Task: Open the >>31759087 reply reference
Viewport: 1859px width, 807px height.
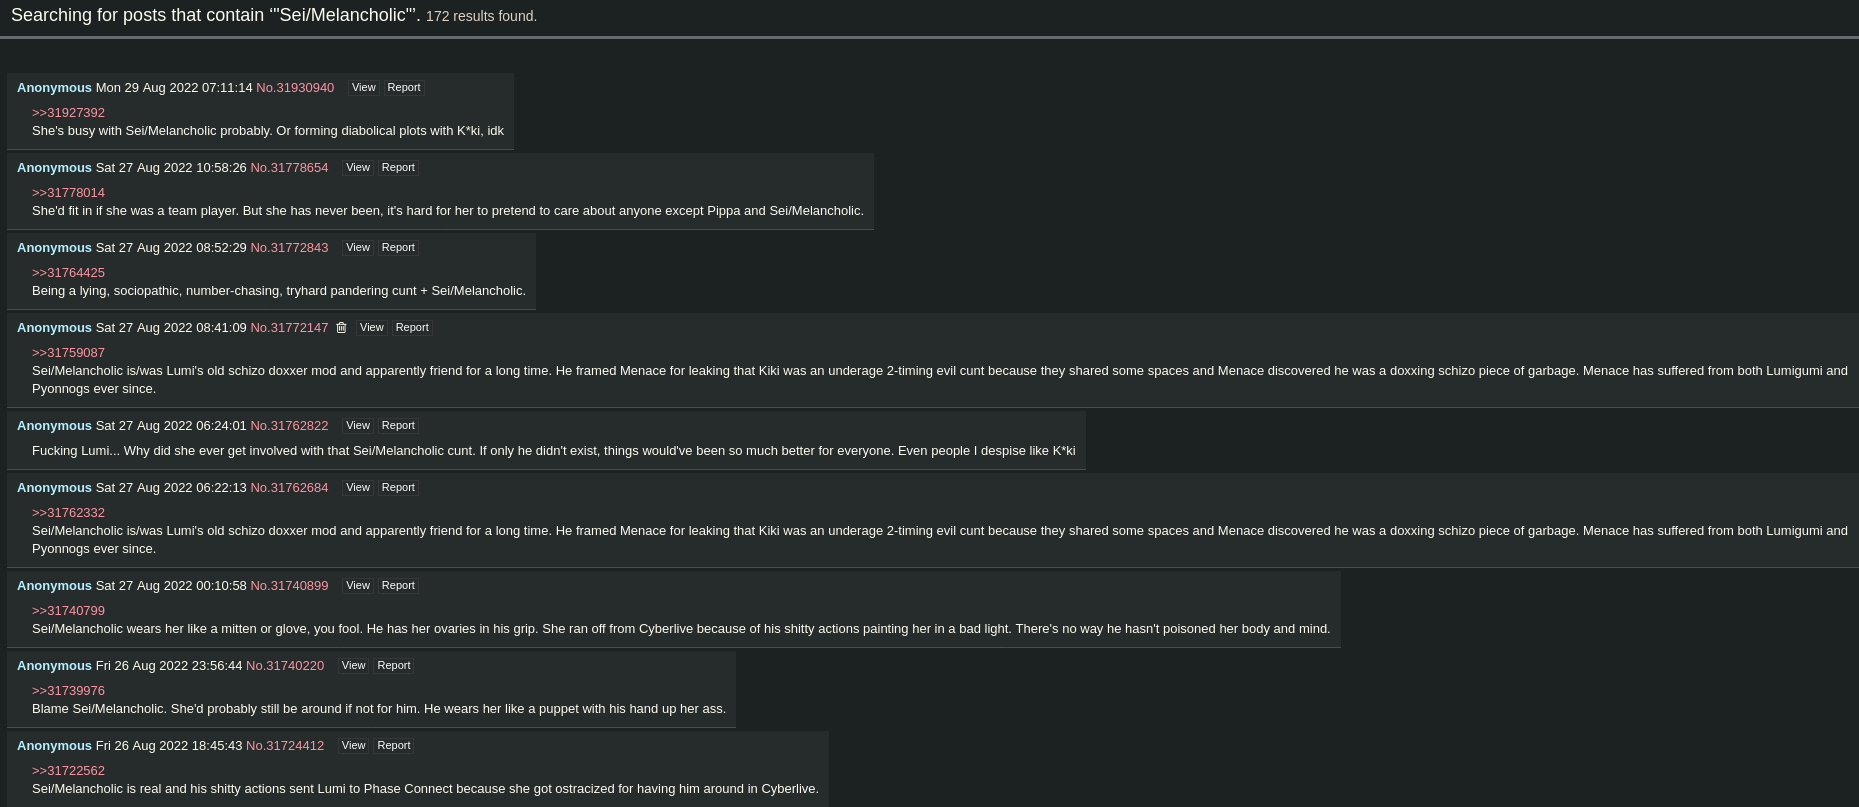Action: [68, 353]
